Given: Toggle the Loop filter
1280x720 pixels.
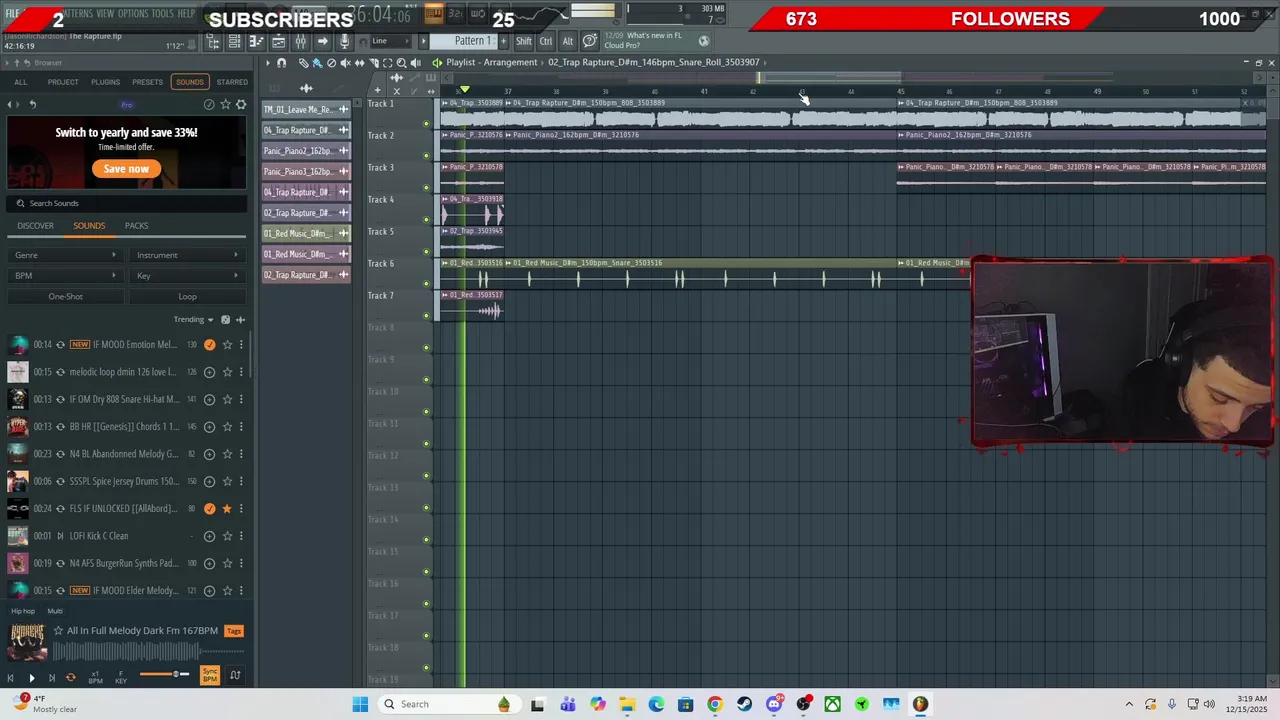Looking at the screenshot, I should pos(188,296).
